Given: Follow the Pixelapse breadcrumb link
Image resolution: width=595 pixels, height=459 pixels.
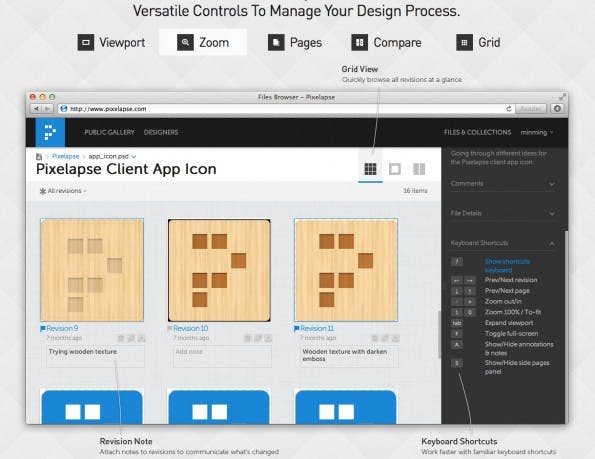Looking at the screenshot, I should pos(65,156).
